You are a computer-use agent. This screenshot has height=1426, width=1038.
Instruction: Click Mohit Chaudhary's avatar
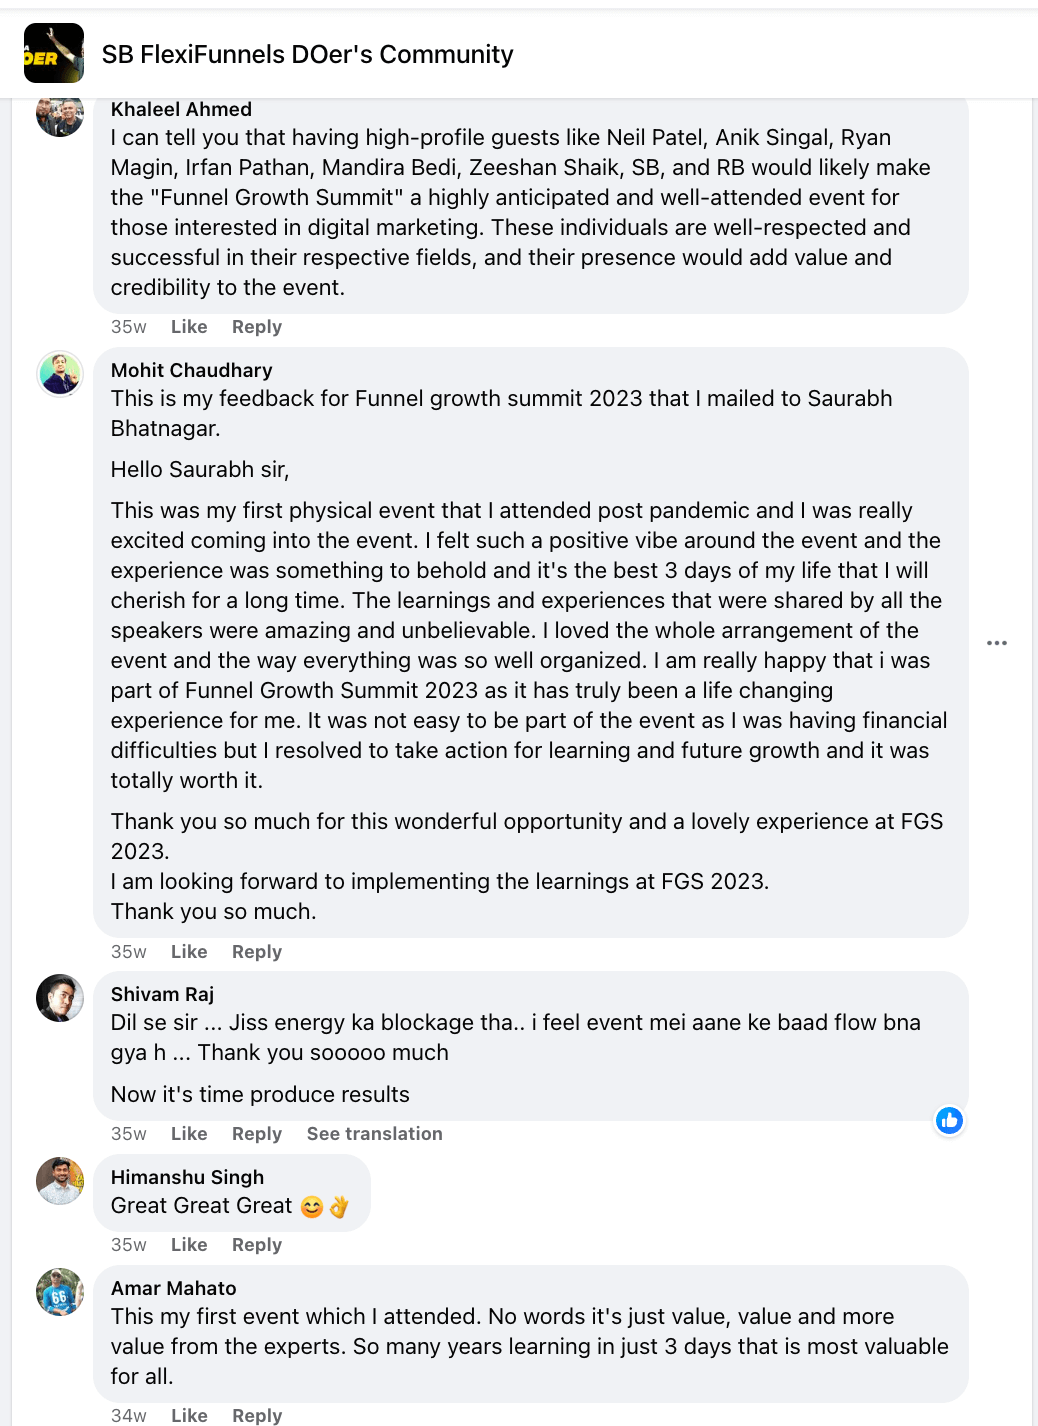60,374
